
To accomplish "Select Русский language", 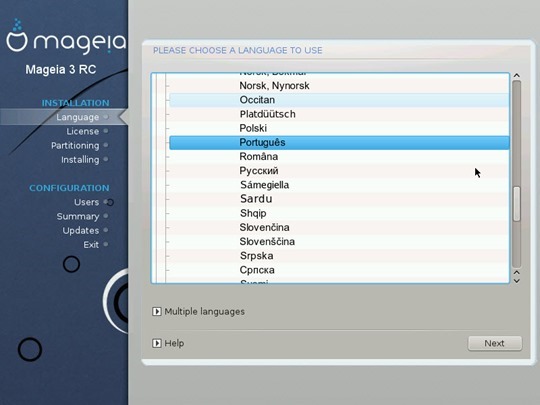I will [x=339, y=171].
